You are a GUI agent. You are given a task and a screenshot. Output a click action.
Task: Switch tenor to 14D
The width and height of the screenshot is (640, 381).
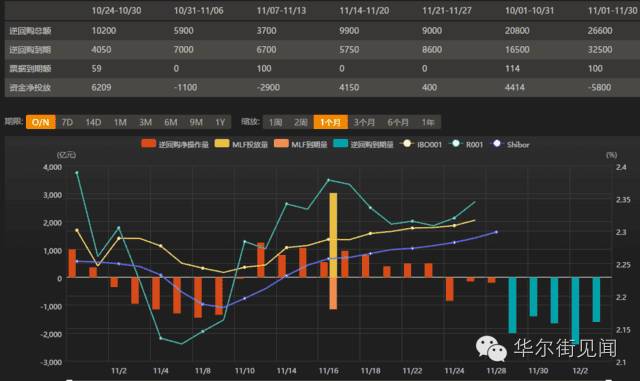click(93, 122)
